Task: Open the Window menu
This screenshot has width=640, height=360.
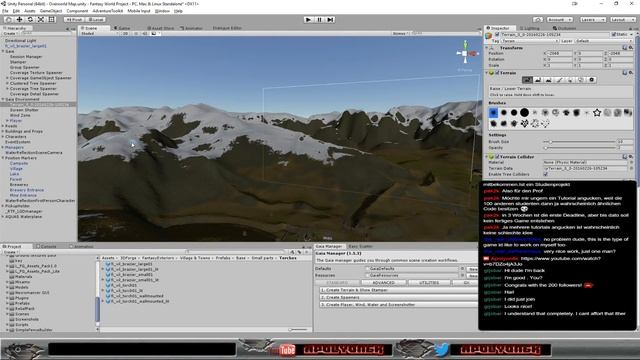Action: [162, 11]
